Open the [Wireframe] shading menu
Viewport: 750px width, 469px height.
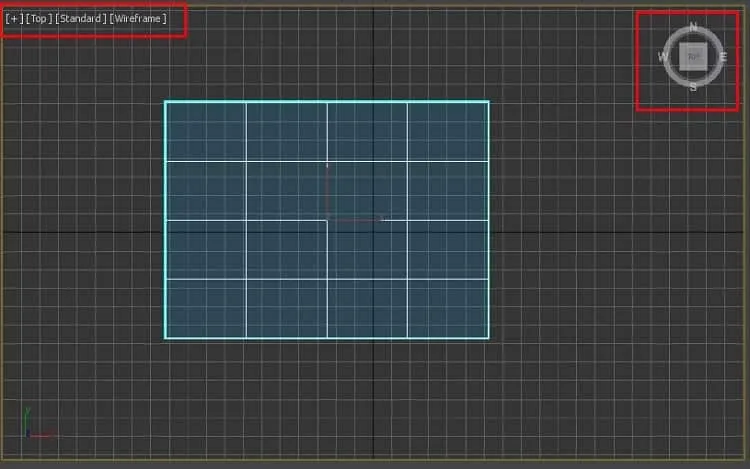click(x=138, y=19)
